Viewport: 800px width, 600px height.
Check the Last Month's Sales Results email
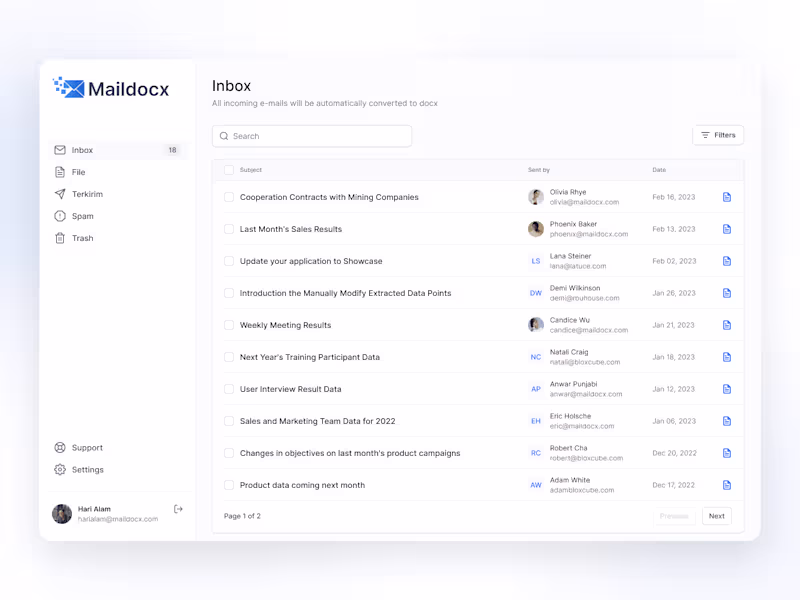click(229, 229)
